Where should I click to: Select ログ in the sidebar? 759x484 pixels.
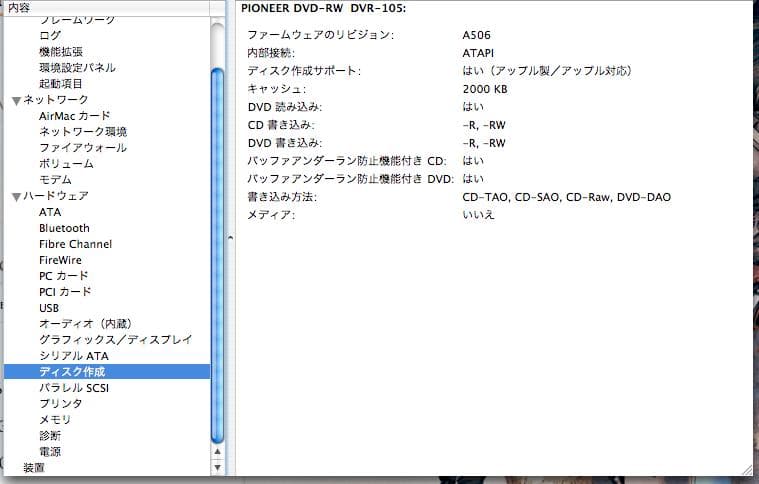[x=50, y=35]
